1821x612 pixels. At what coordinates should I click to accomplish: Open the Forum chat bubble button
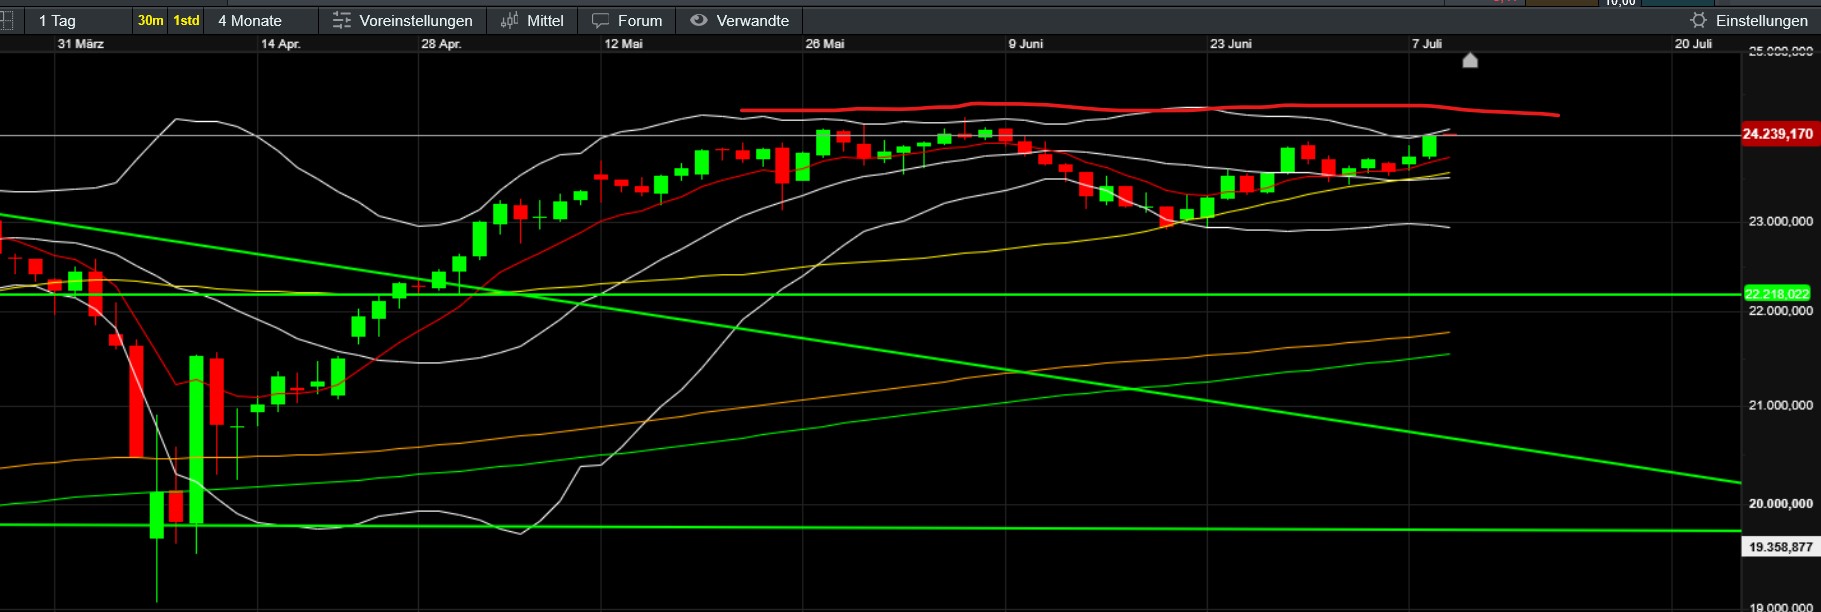coord(627,20)
